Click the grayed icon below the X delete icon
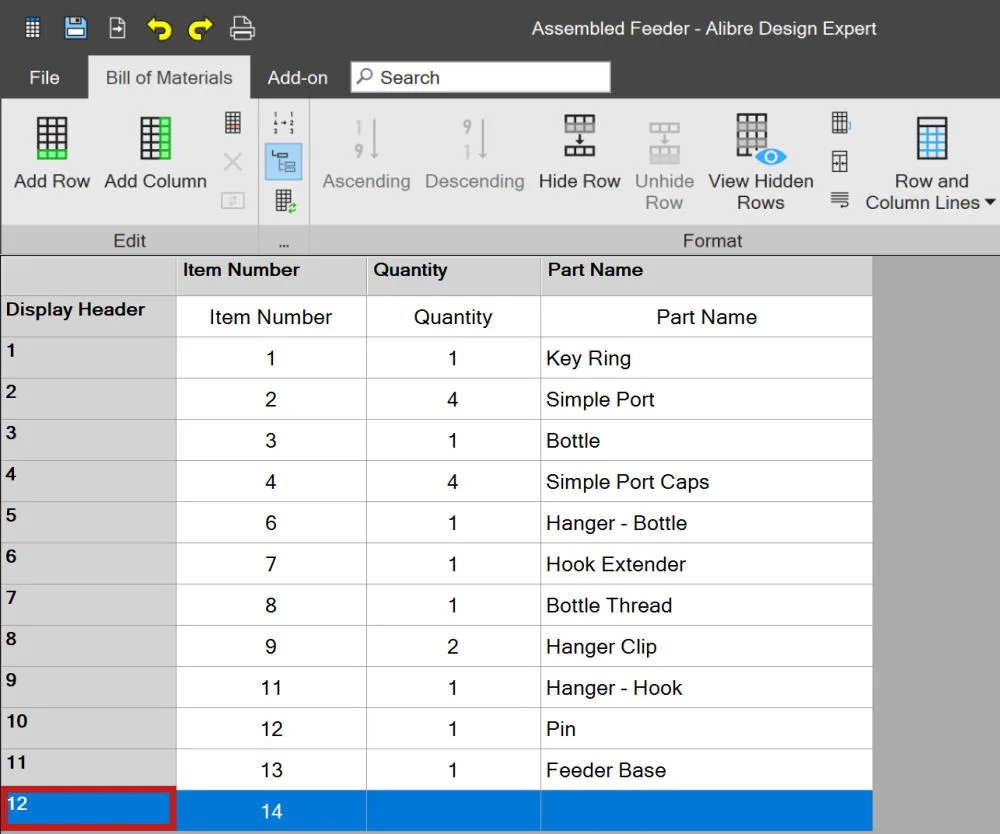The width and height of the screenshot is (1000, 834). (x=233, y=201)
